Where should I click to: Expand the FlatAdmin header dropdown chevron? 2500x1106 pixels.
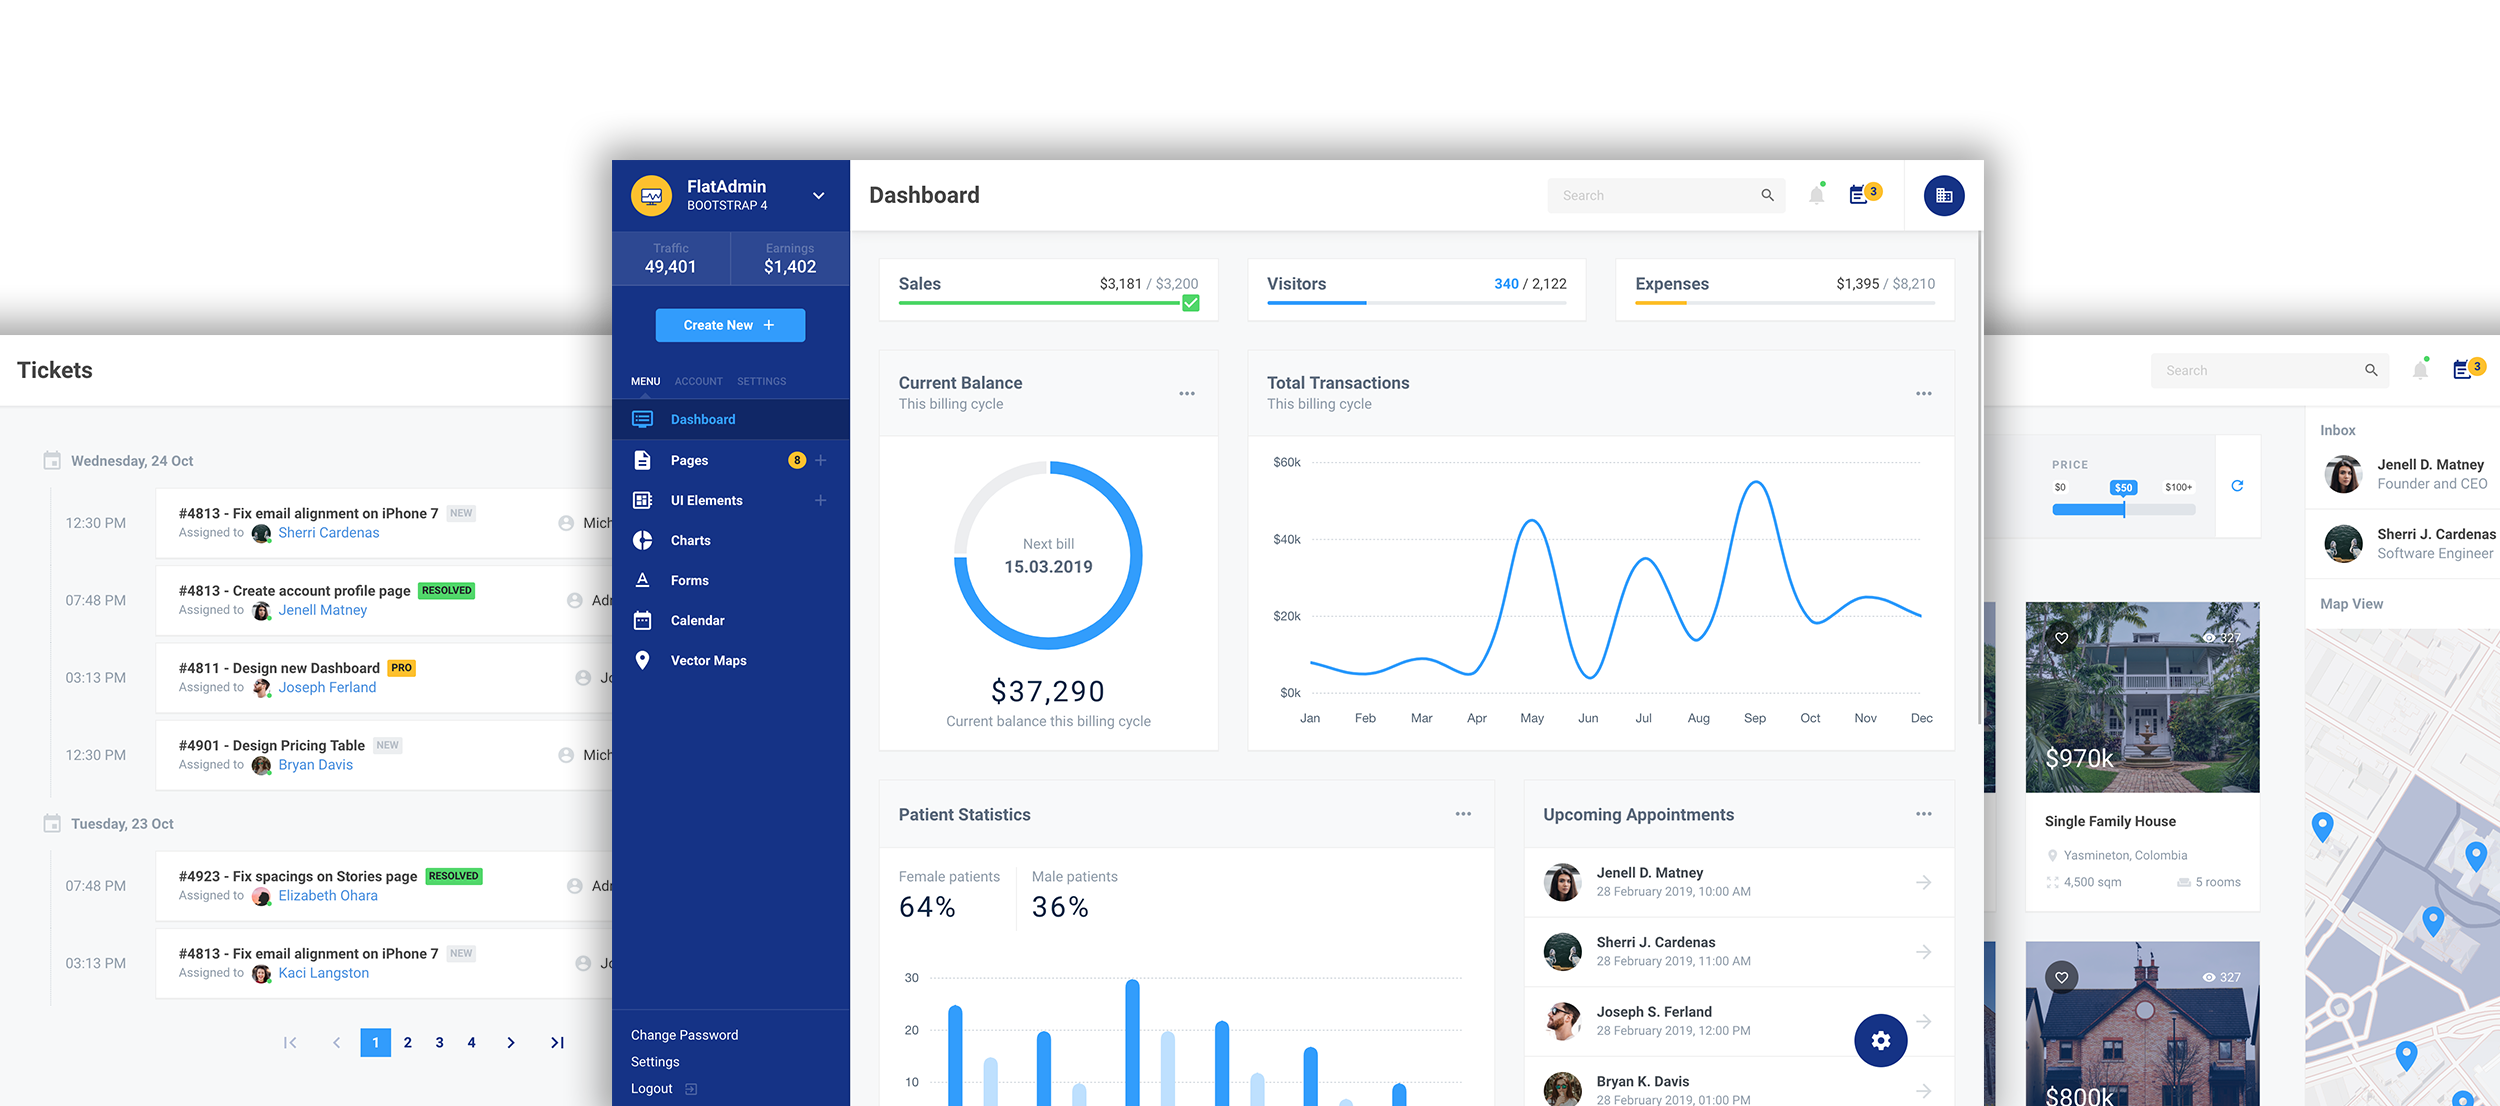(818, 196)
